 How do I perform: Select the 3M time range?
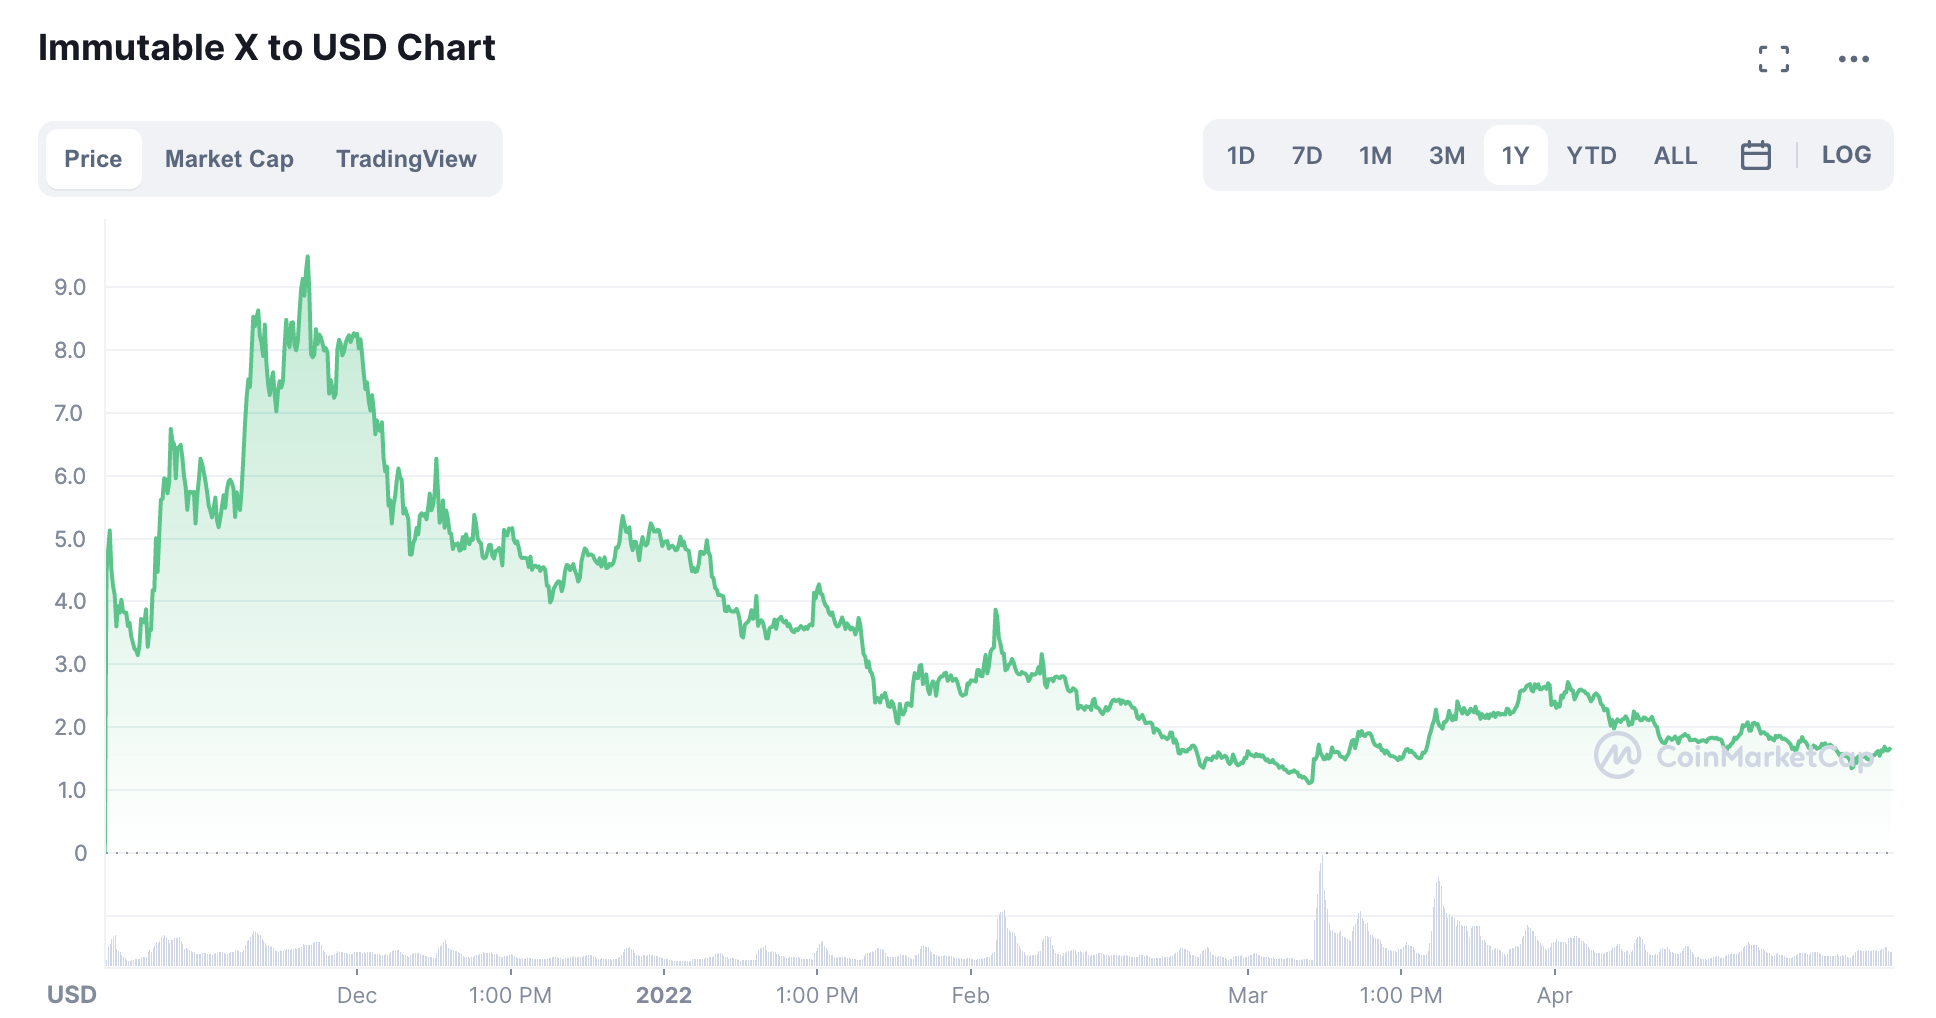tap(1446, 155)
